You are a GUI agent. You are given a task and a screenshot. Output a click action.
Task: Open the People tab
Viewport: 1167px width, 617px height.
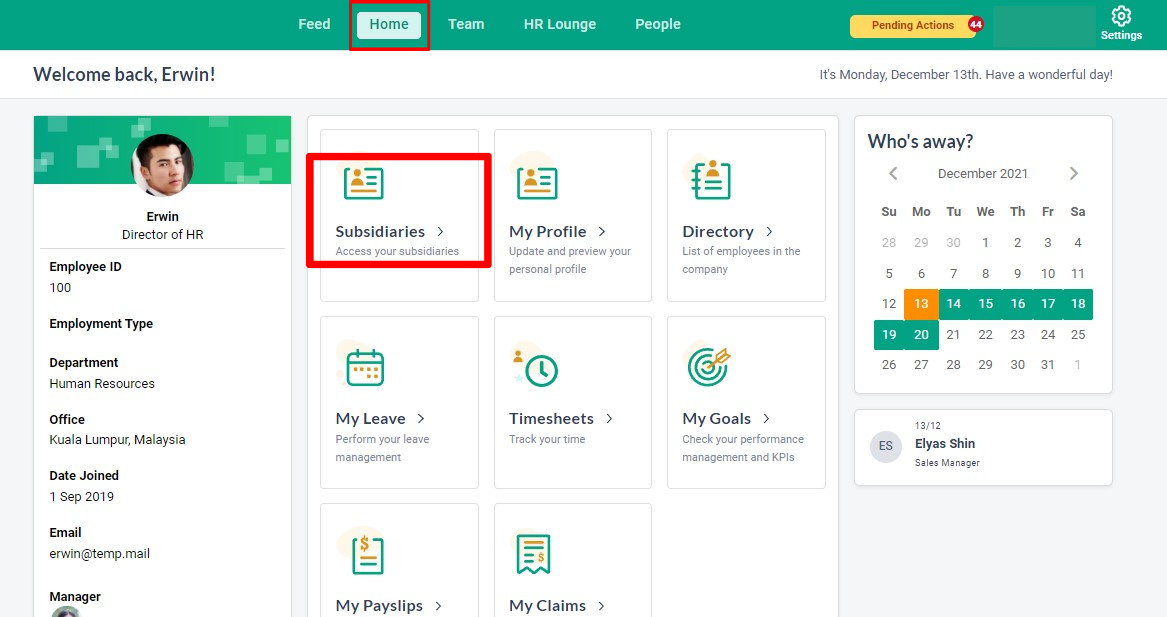(658, 25)
